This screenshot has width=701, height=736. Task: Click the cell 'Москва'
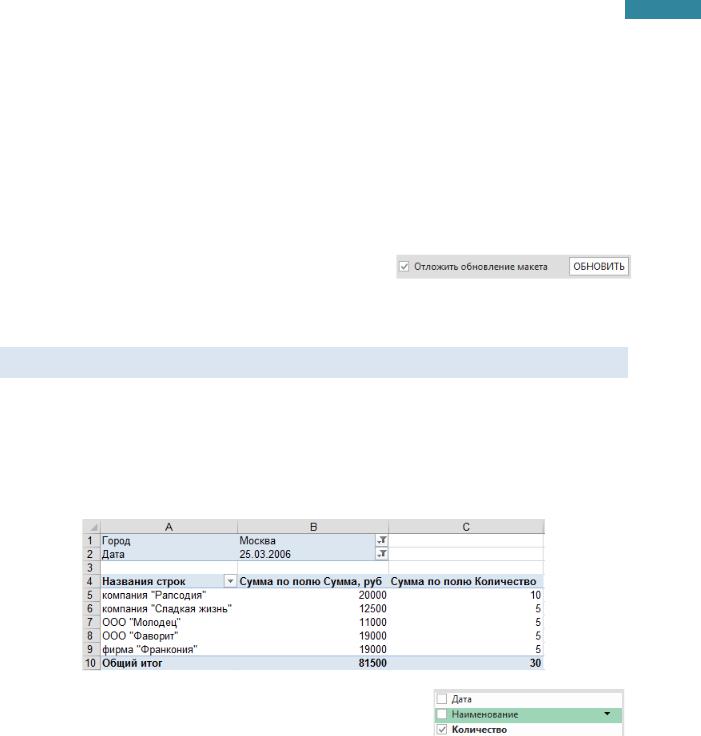313,540
